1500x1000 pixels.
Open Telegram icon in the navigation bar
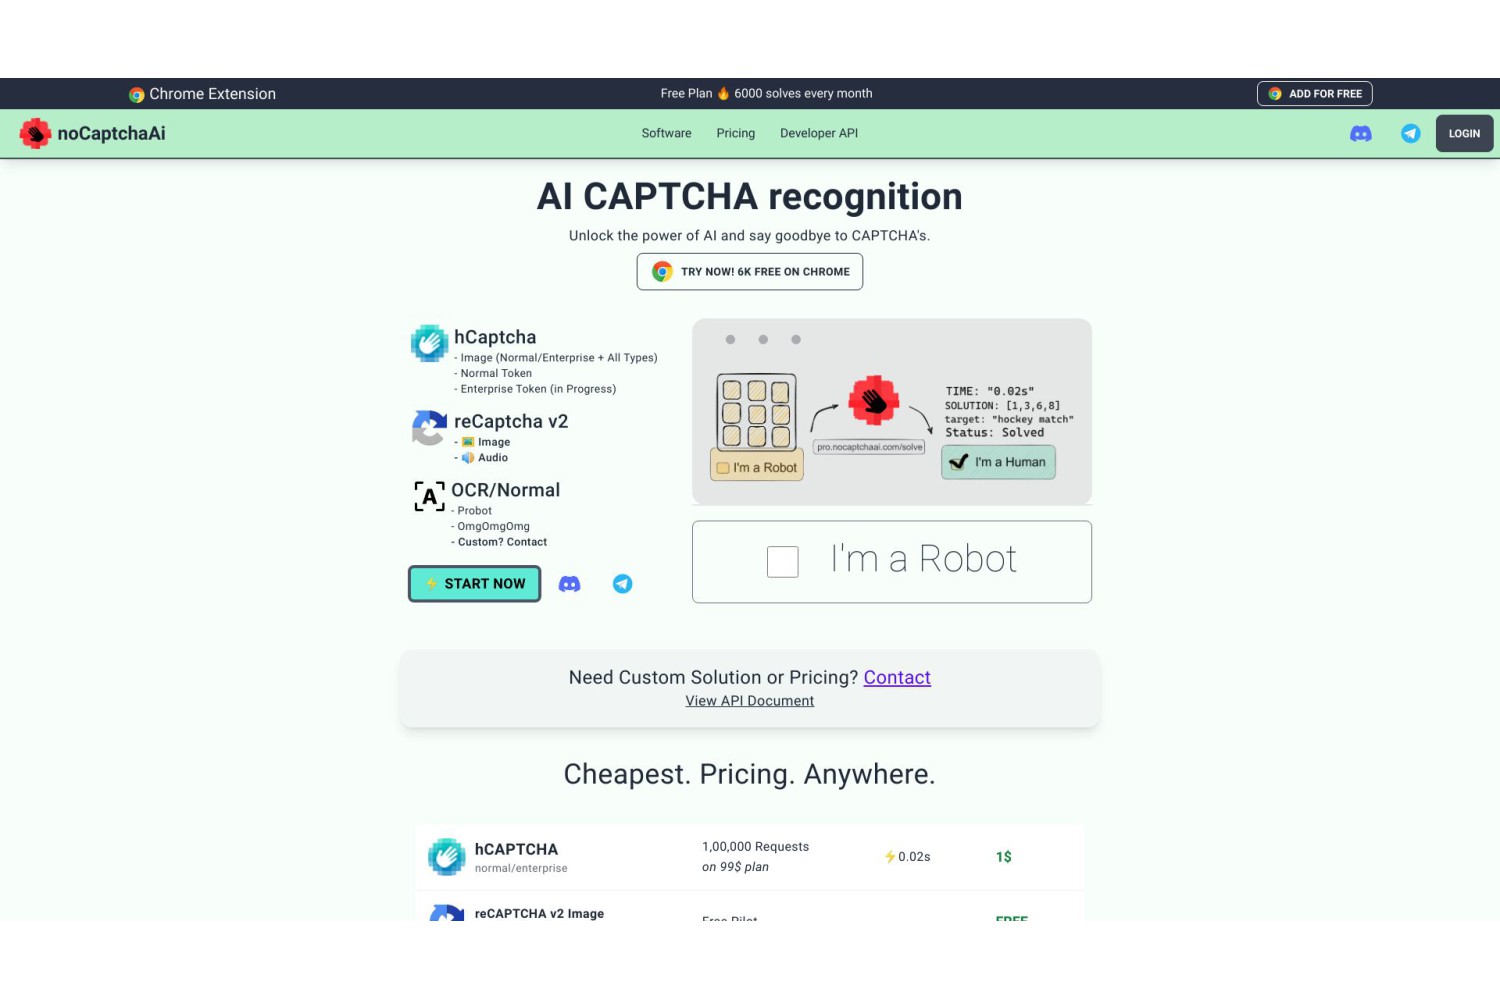pyautogui.click(x=1411, y=134)
